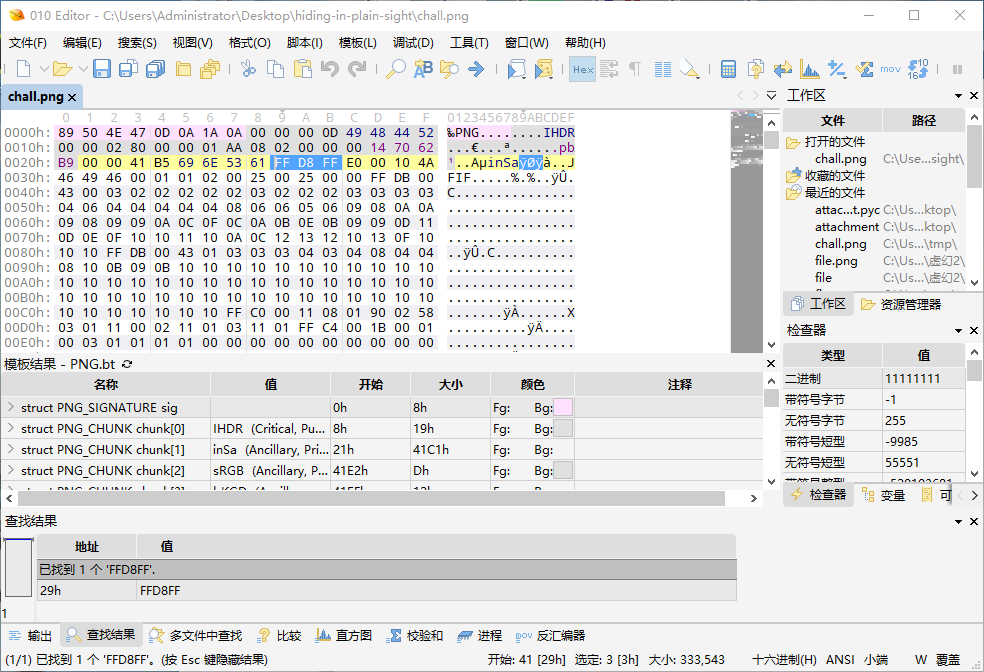Select attachment in recent files list

(847, 227)
